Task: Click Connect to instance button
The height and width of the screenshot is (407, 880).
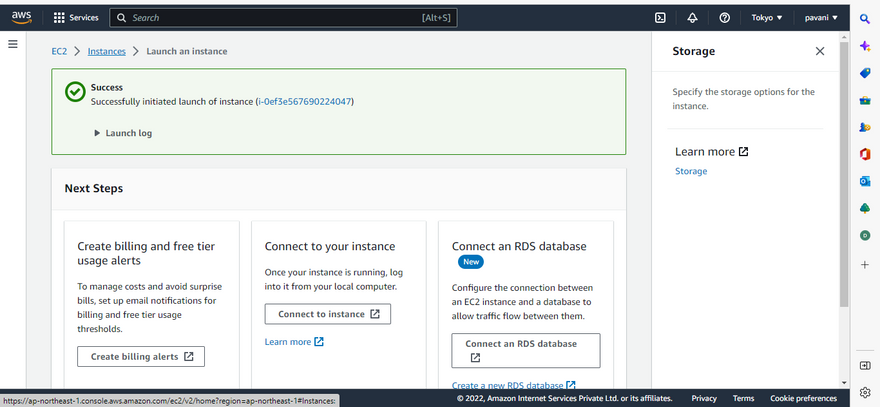Action: tap(327, 314)
